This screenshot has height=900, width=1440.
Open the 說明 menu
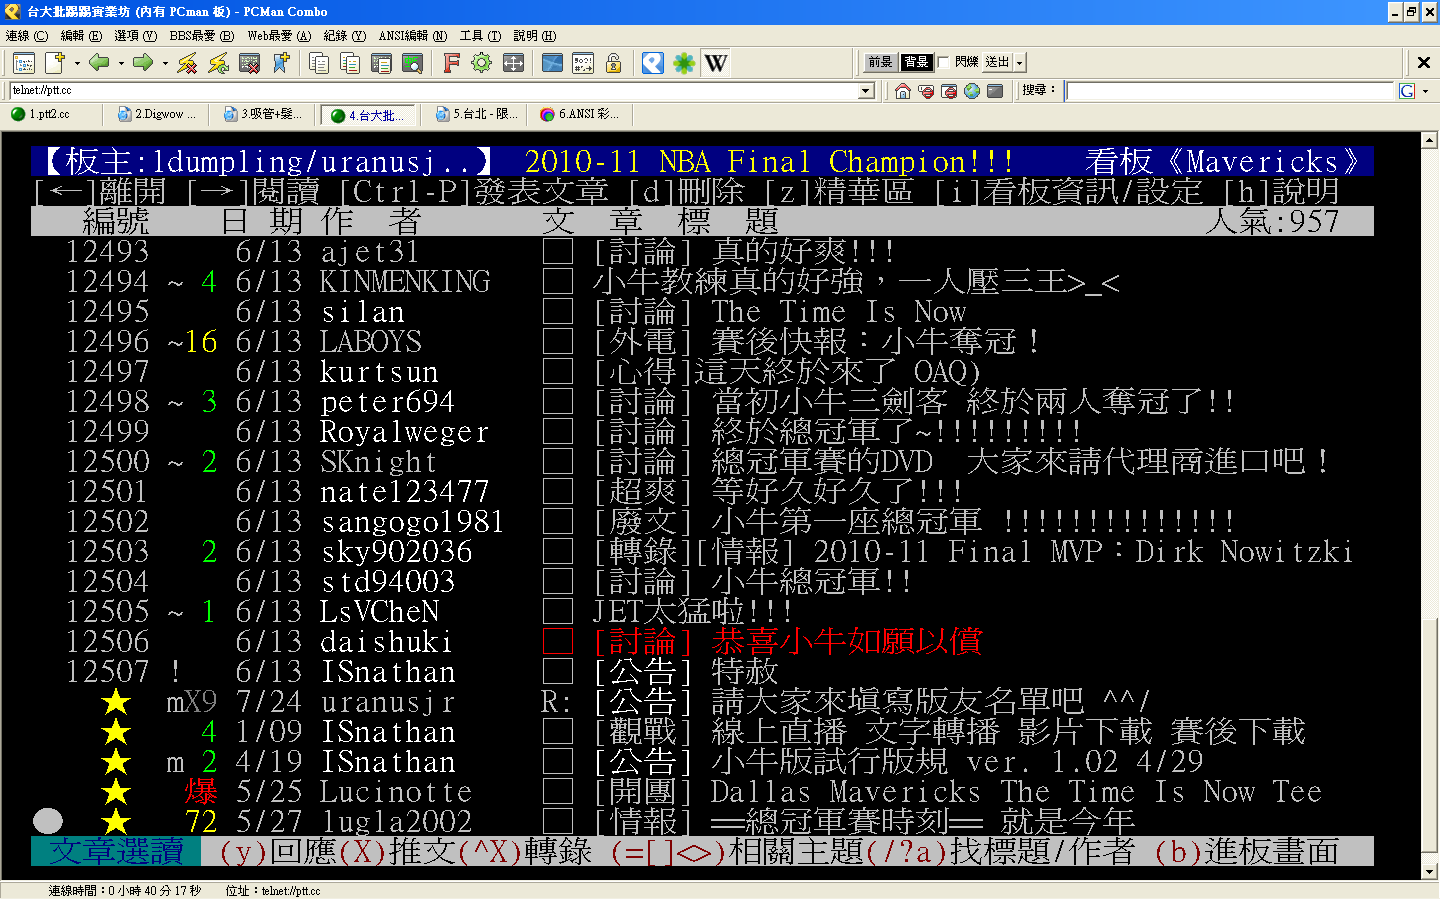(535, 36)
